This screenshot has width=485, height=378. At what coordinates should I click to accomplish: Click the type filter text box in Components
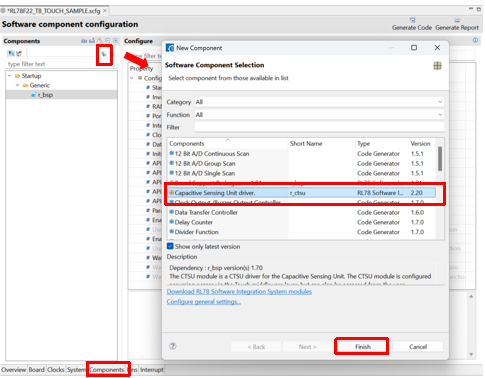tap(62, 64)
